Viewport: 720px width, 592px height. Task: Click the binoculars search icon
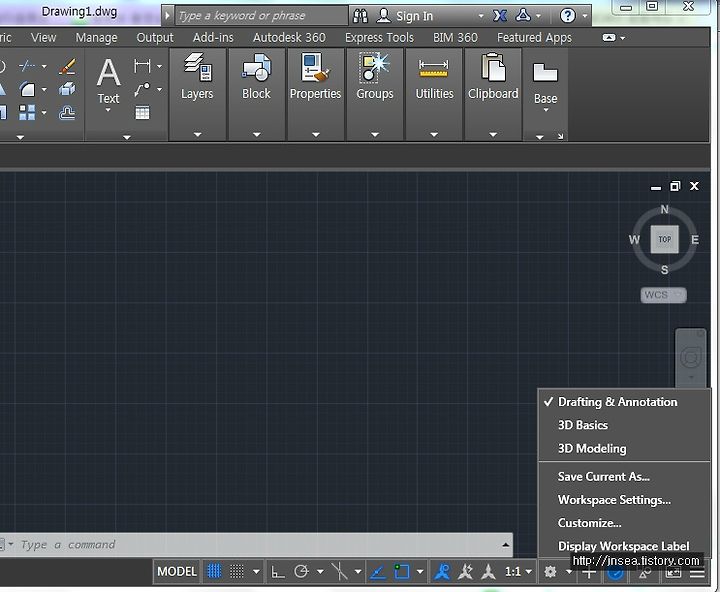click(360, 16)
